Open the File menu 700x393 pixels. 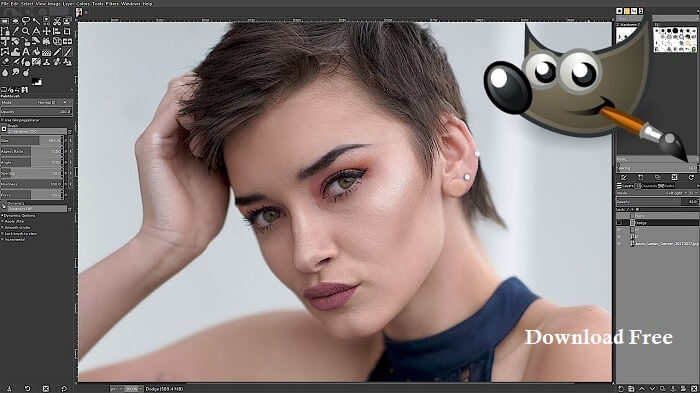[5, 4]
